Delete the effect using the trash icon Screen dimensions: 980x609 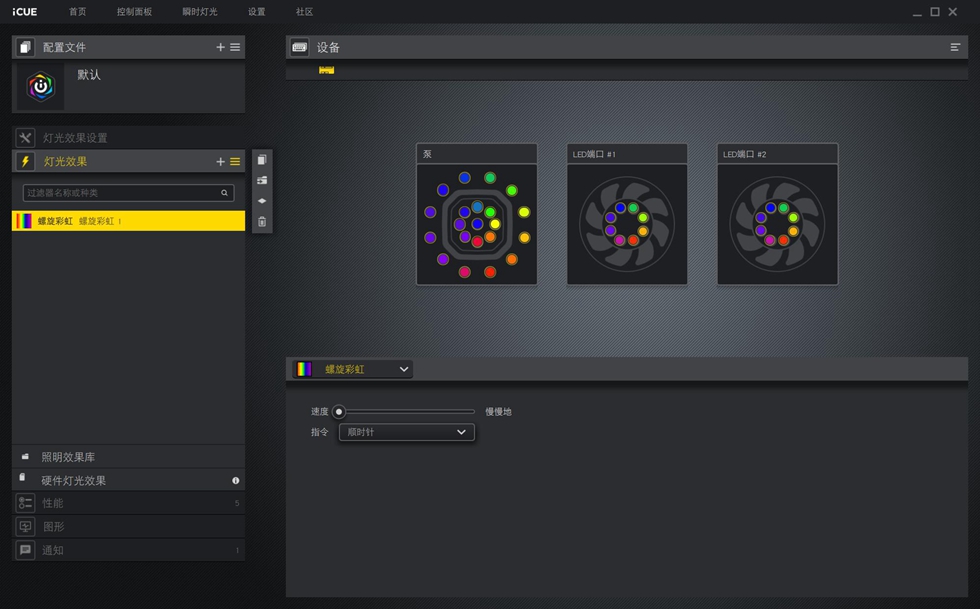tap(262, 222)
